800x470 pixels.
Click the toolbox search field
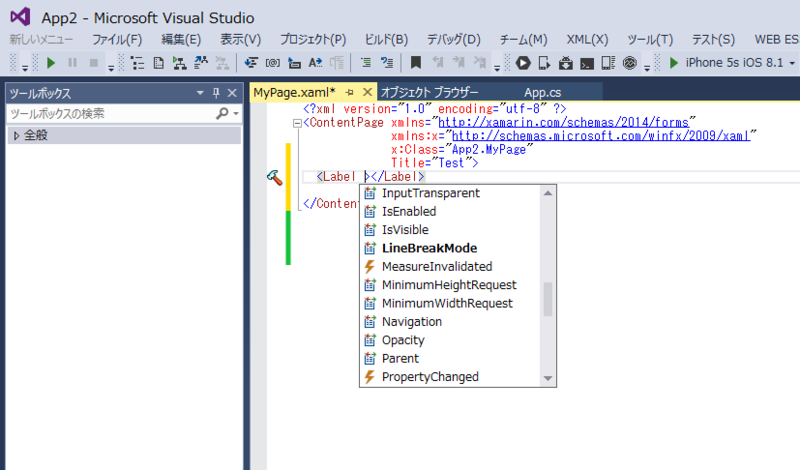click(x=111, y=113)
